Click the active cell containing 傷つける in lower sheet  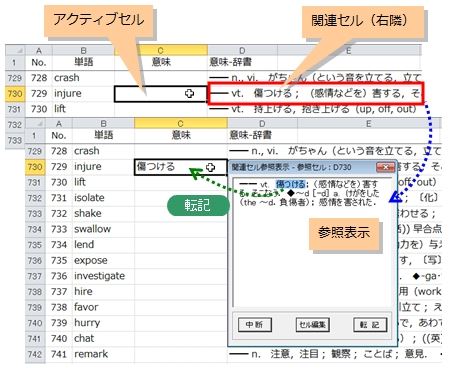coord(181,167)
